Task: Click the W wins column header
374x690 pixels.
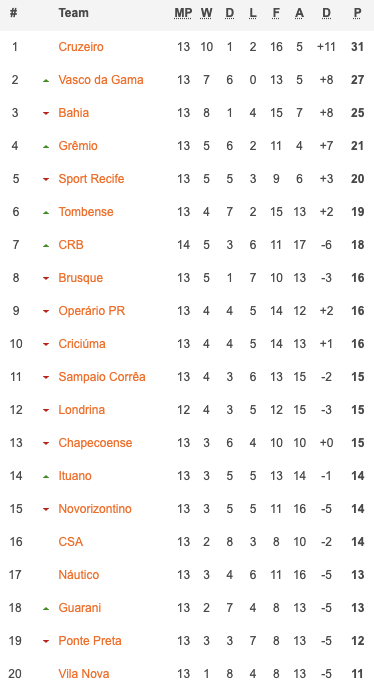Action: 206,13
